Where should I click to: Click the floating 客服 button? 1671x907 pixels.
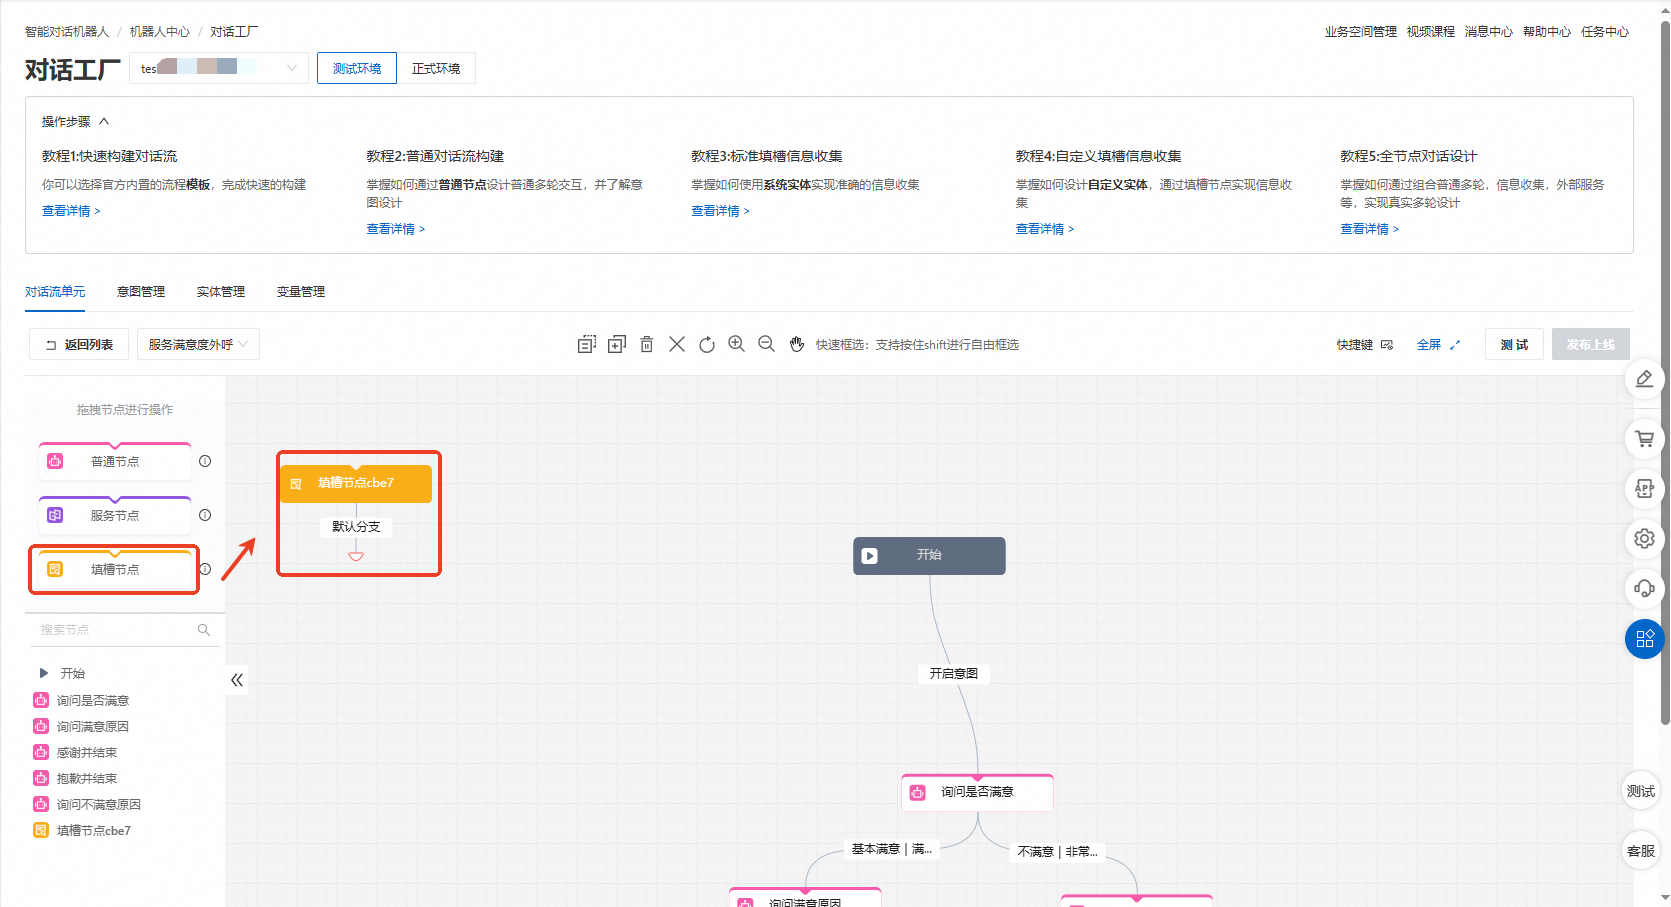pyautogui.click(x=1641, y=851)
